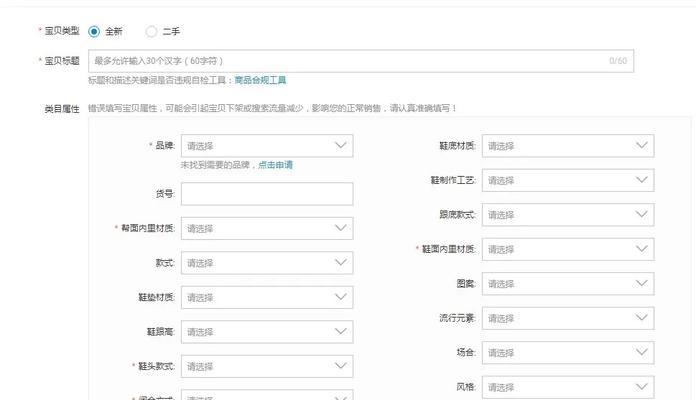Open the 鞋底材质 dropdown

click(568, 146)
